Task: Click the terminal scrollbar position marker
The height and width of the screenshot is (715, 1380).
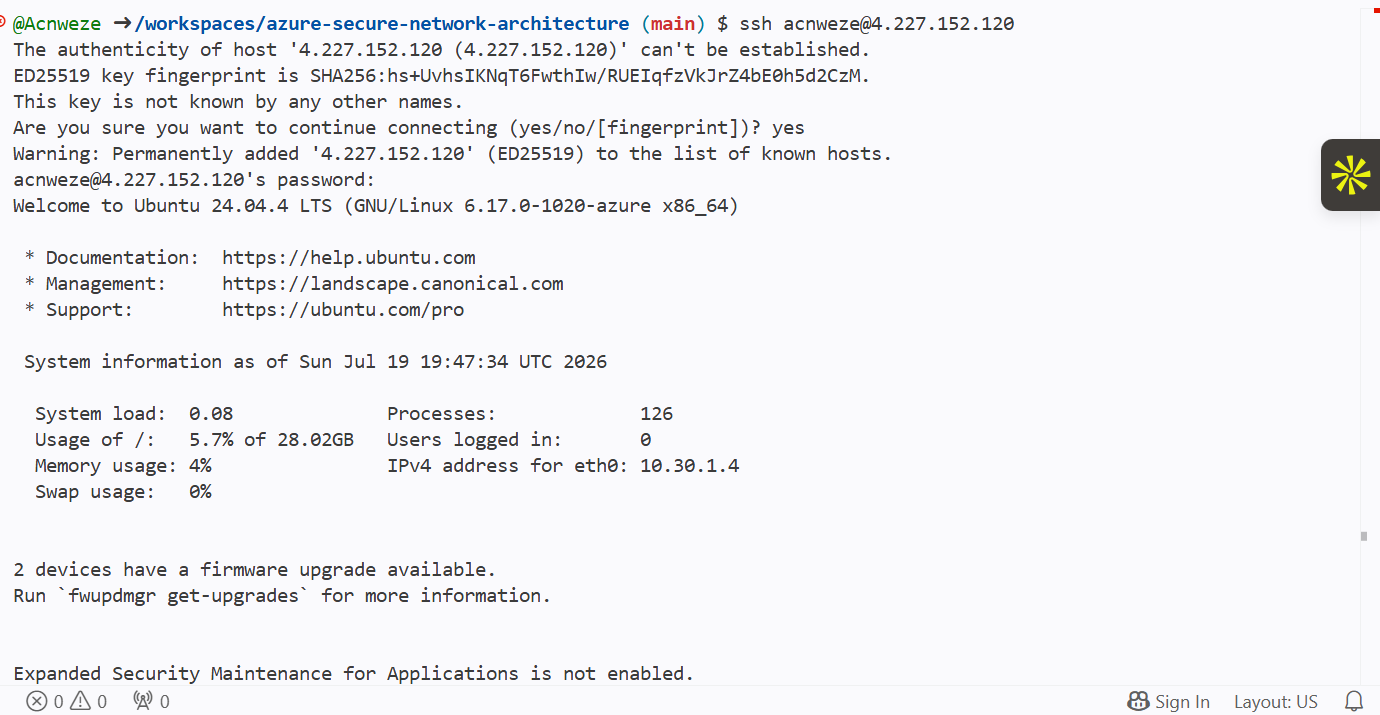Action: click(x=1364, y=536)
